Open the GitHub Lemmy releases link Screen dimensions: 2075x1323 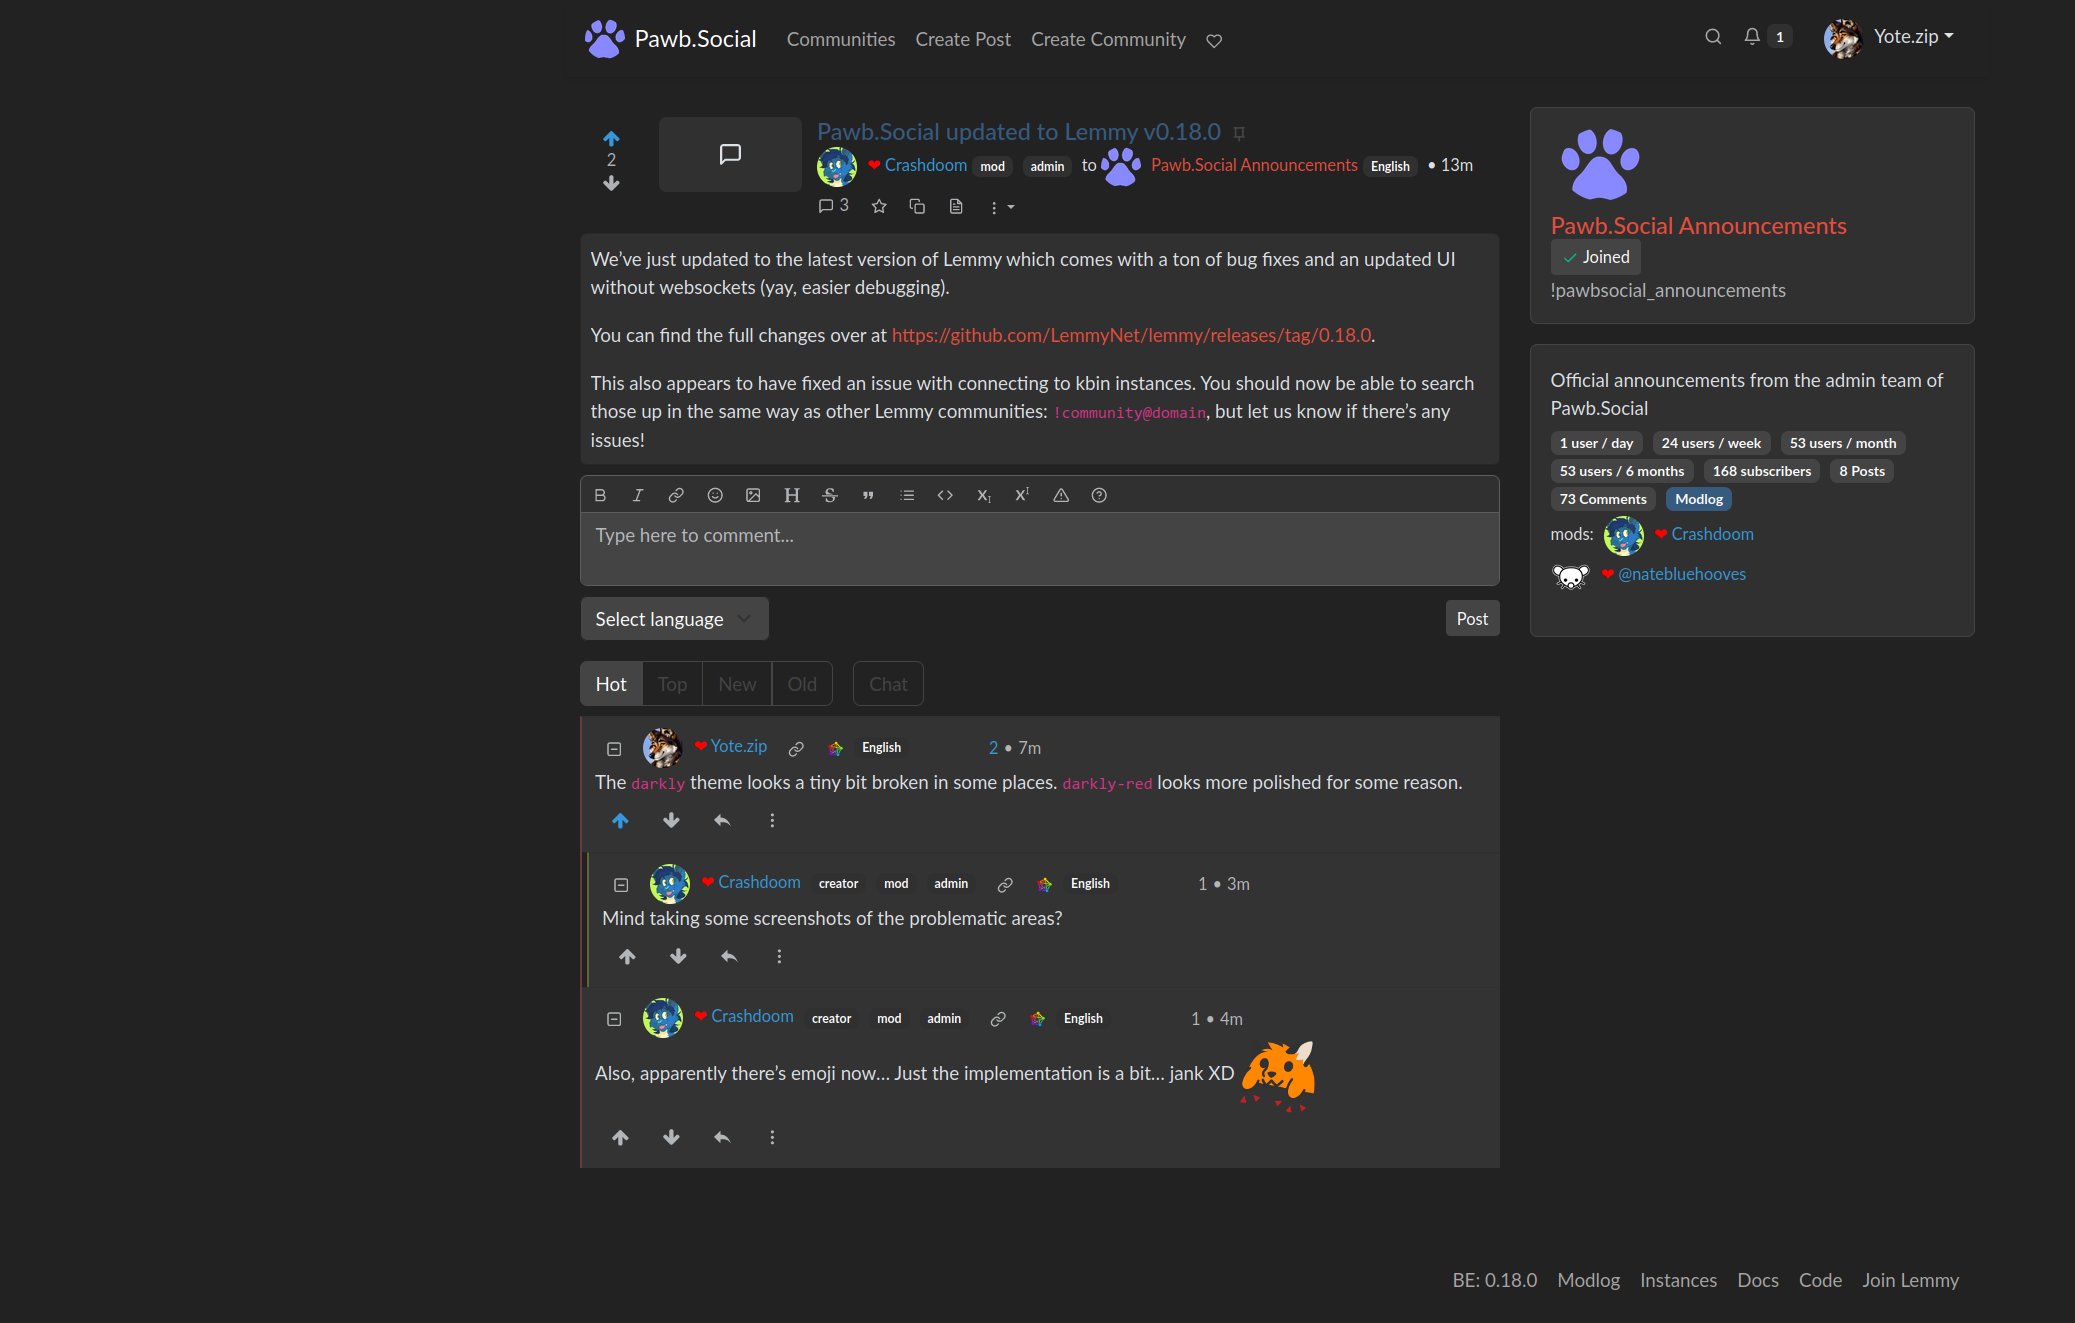[x=1131, y=335]
